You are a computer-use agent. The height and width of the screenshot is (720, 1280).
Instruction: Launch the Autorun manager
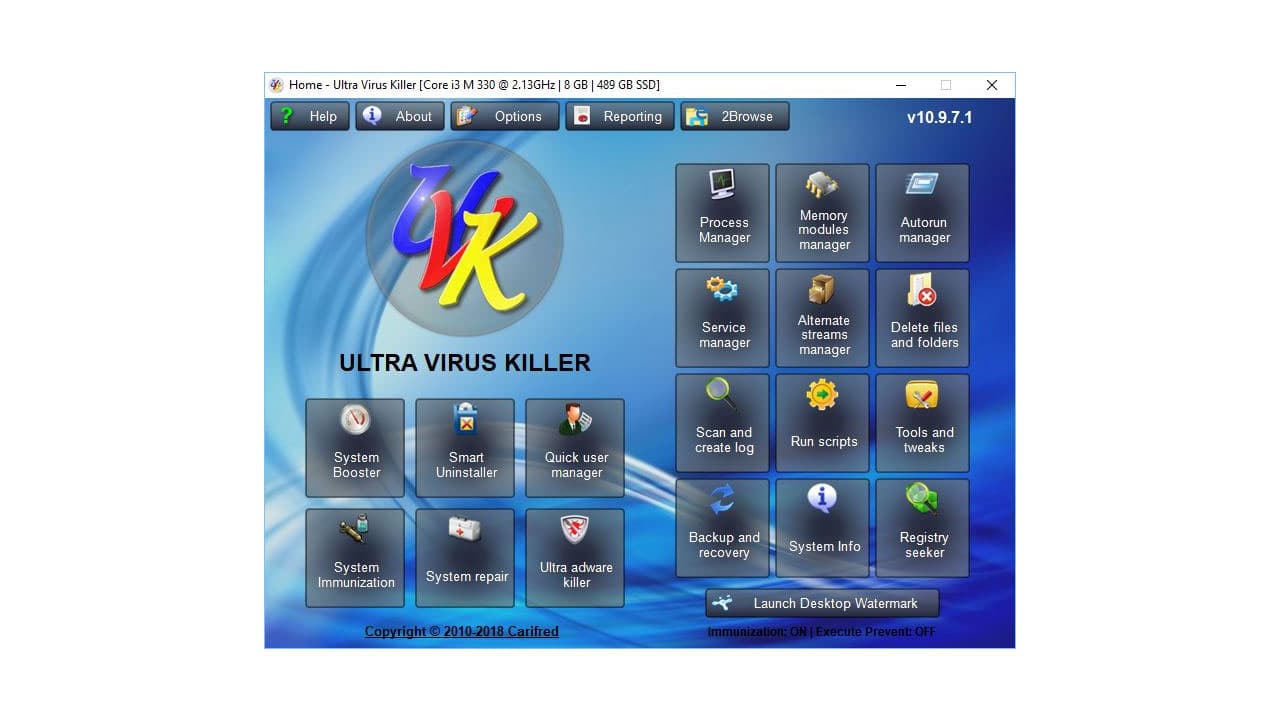(922, 212)
